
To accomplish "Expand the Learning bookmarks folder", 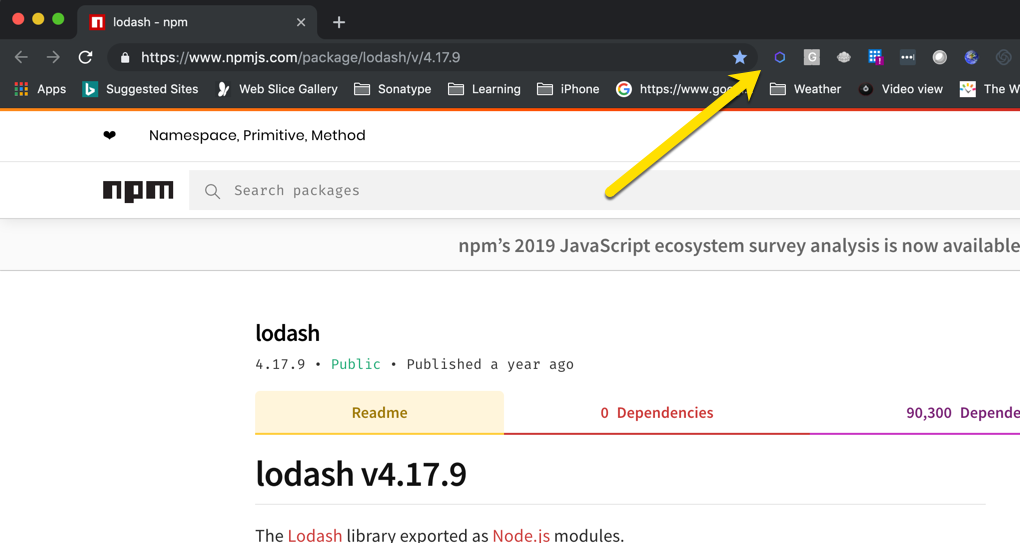I will tap(485, 89).
